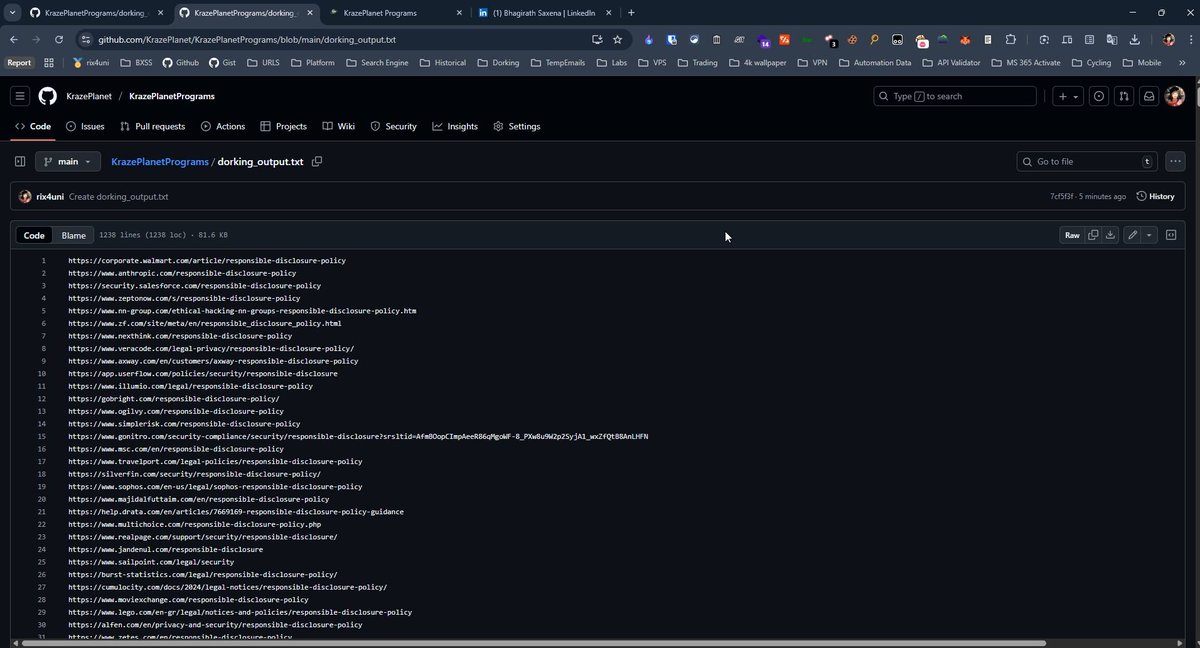Open the browser extensions puzzle icon

(x=1010, y=39)
